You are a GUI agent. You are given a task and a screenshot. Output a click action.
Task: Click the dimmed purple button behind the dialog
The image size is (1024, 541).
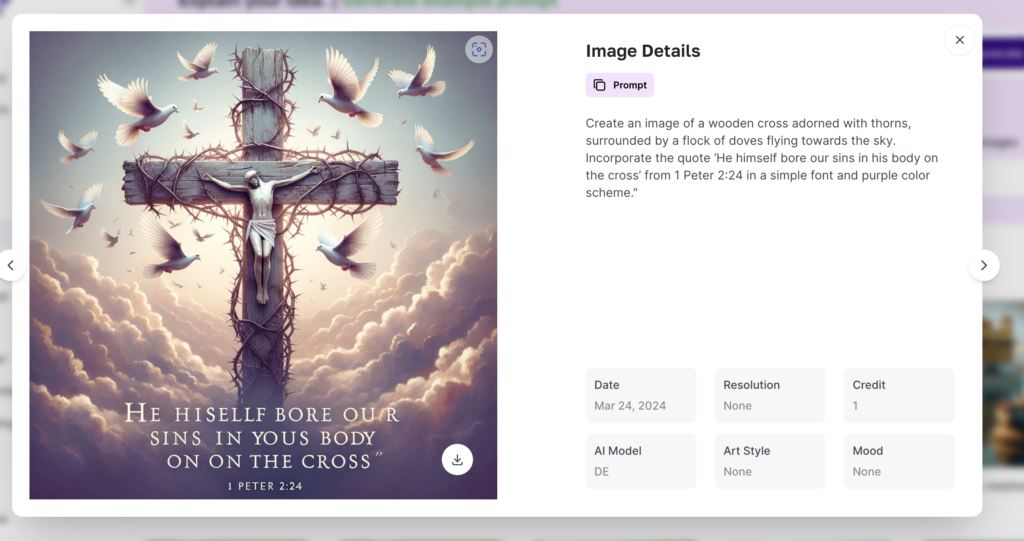(1002, 54)
